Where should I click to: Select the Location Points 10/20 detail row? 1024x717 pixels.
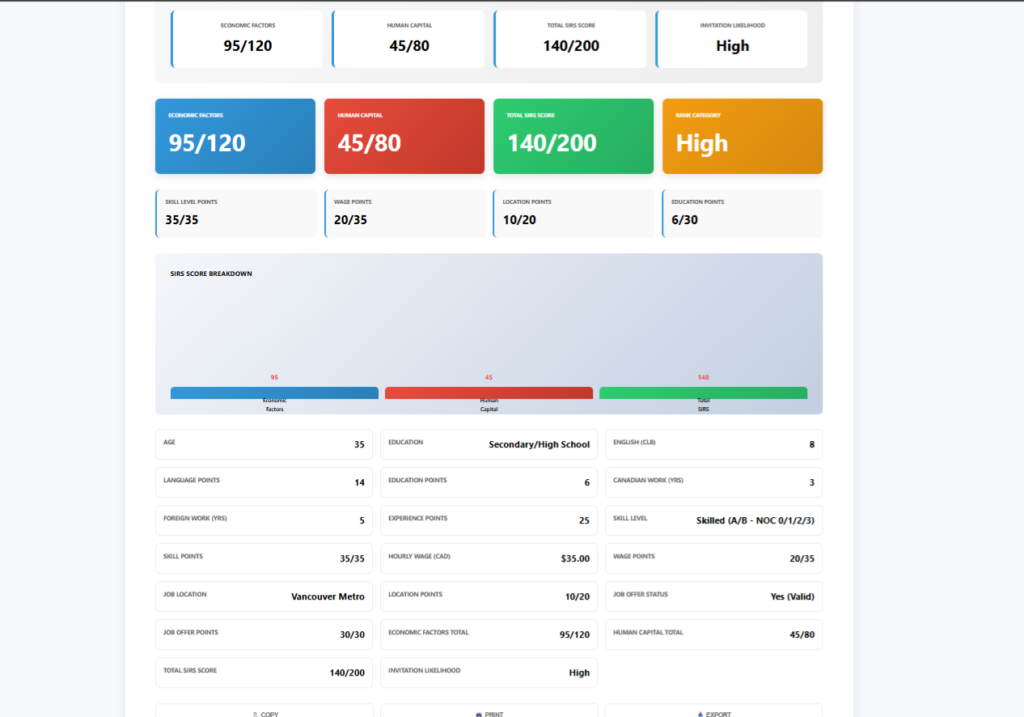[x=488, y=596]
